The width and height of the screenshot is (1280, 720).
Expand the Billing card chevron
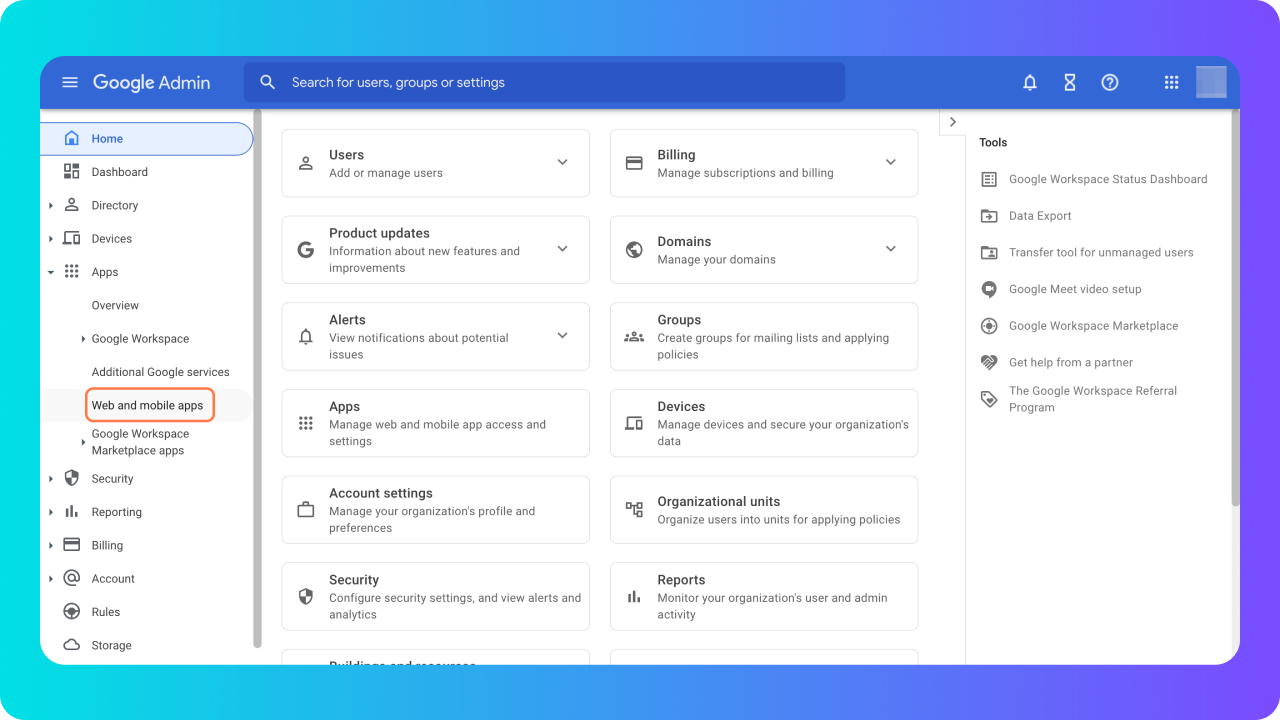pos(891,162)
